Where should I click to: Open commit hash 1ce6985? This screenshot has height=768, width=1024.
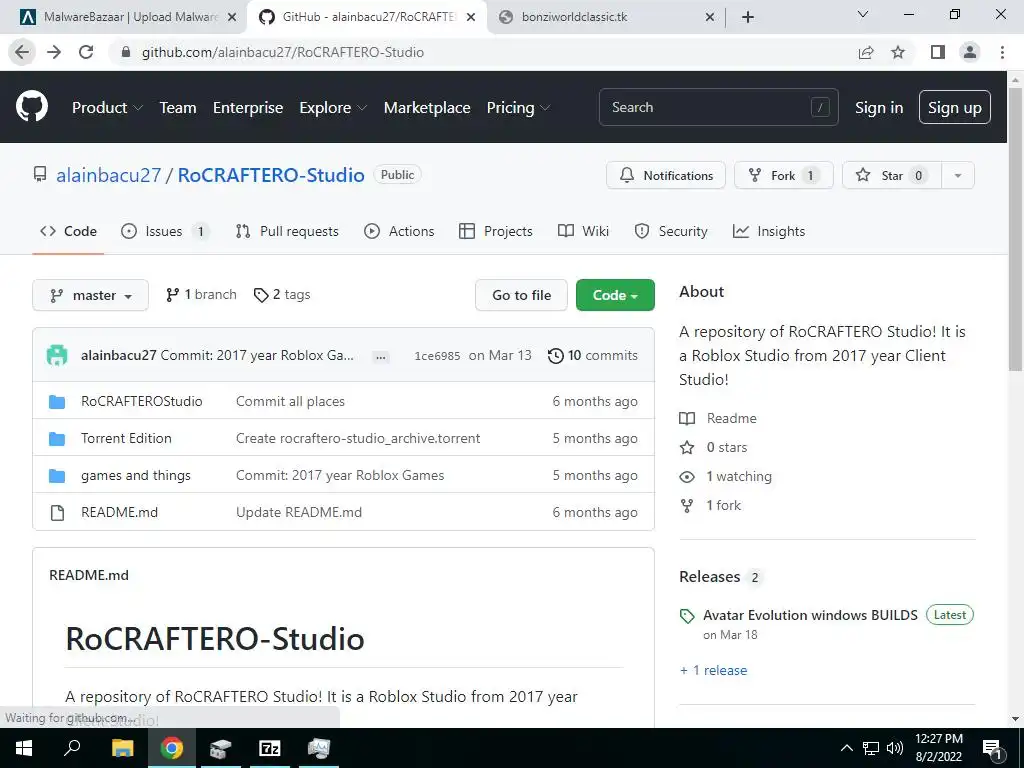tap(437, 356)
